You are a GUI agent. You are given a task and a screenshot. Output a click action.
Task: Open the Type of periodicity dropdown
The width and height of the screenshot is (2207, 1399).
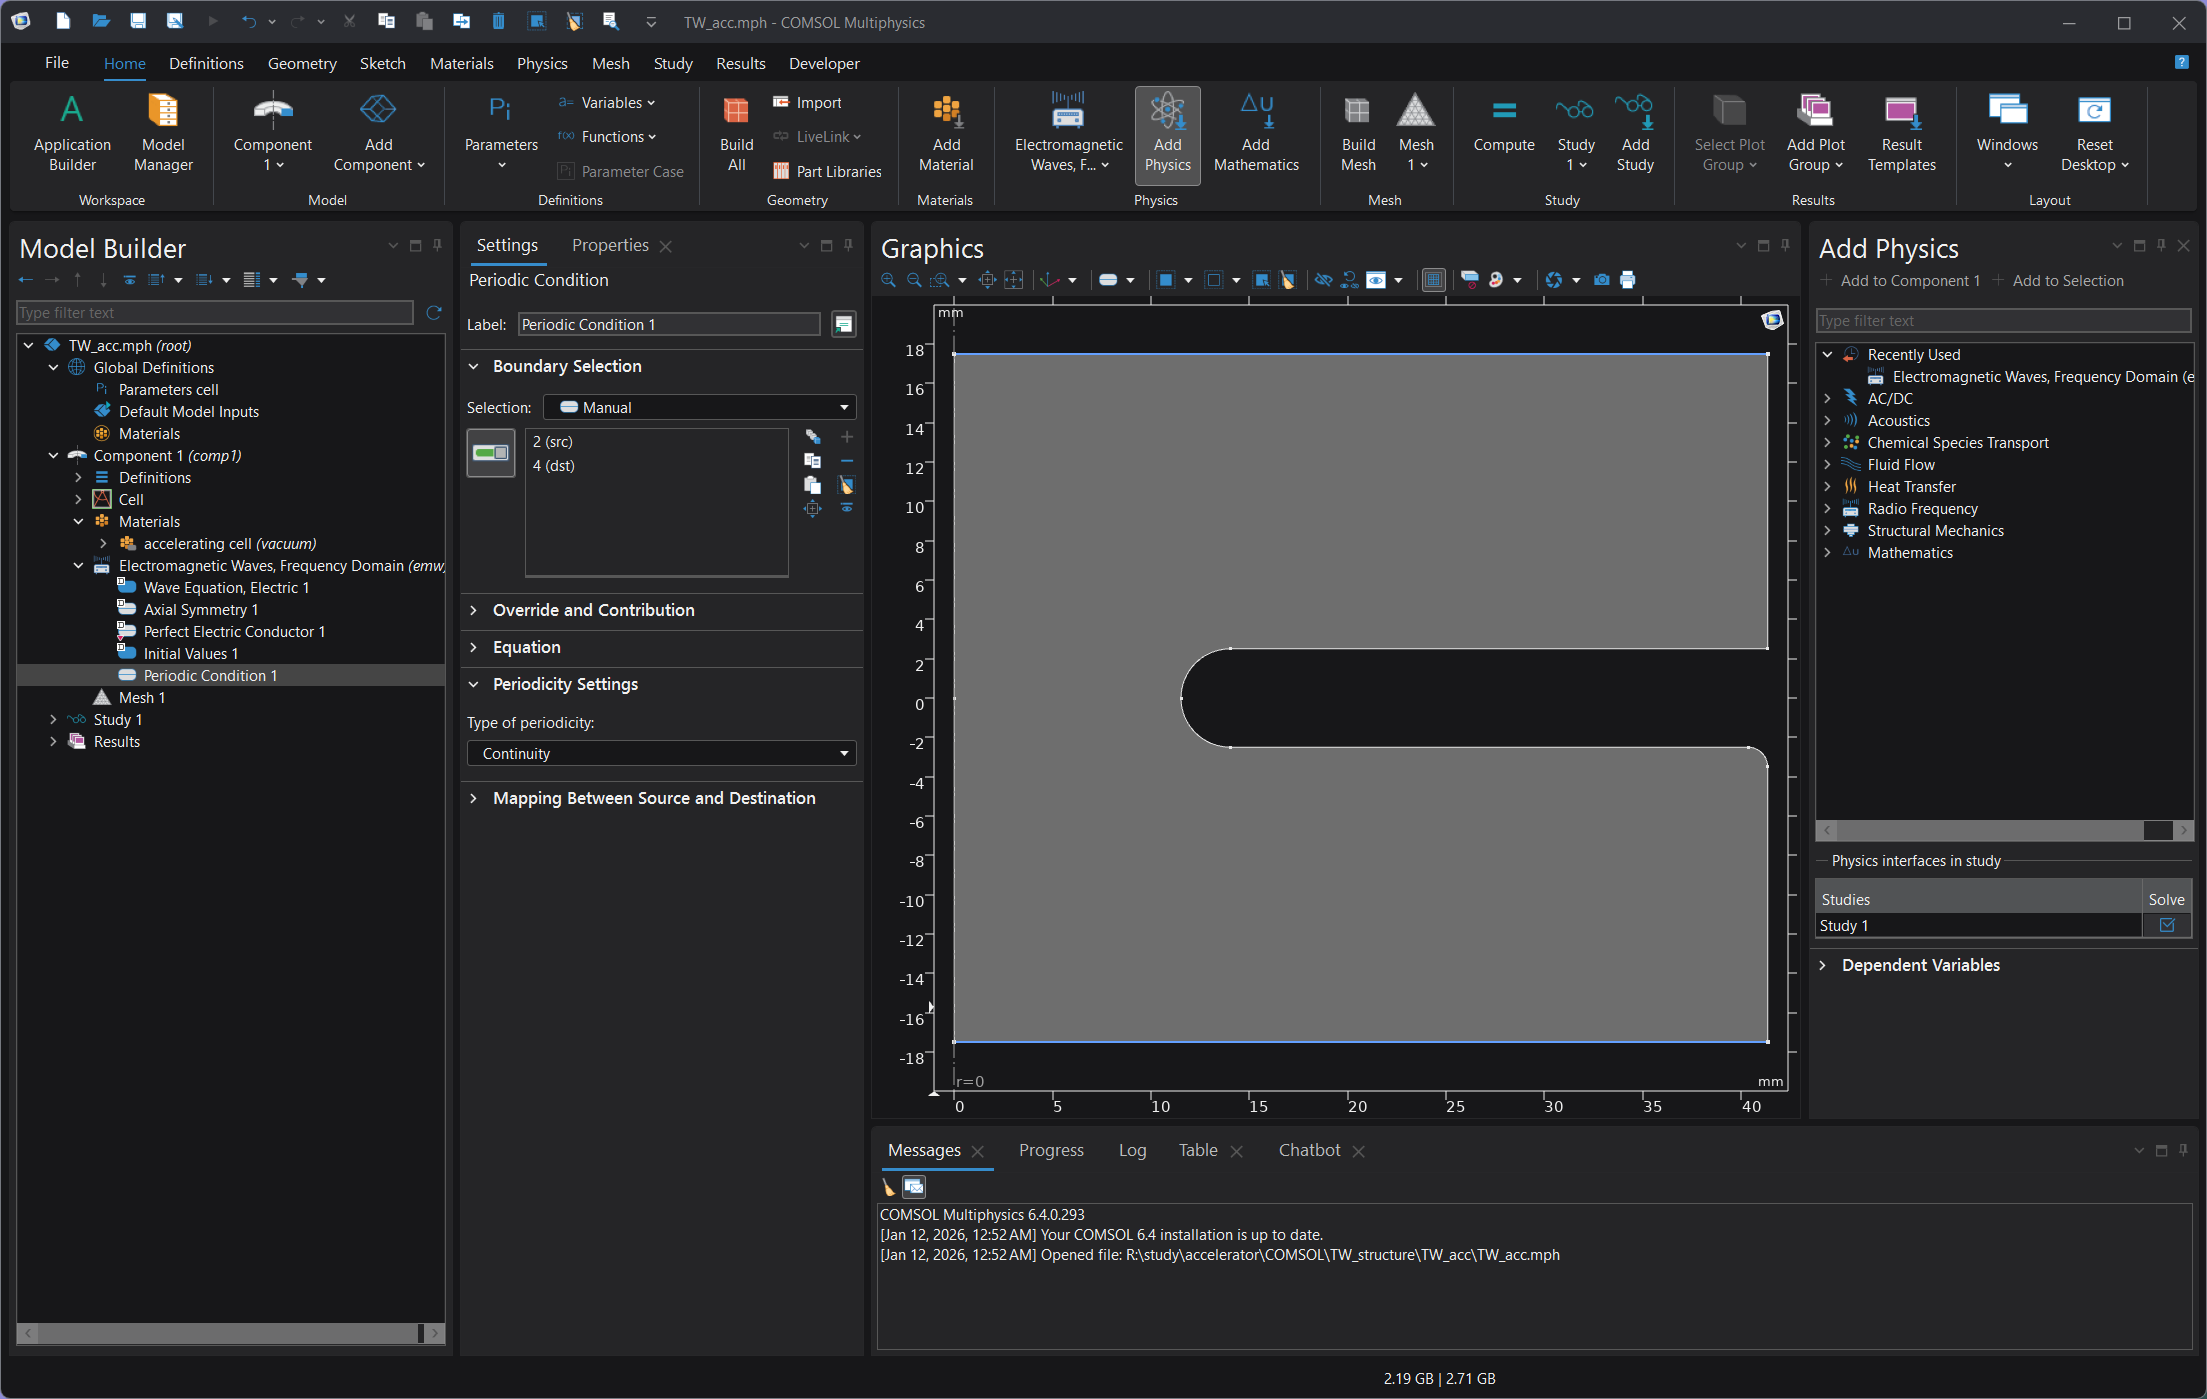click(661, 753)
